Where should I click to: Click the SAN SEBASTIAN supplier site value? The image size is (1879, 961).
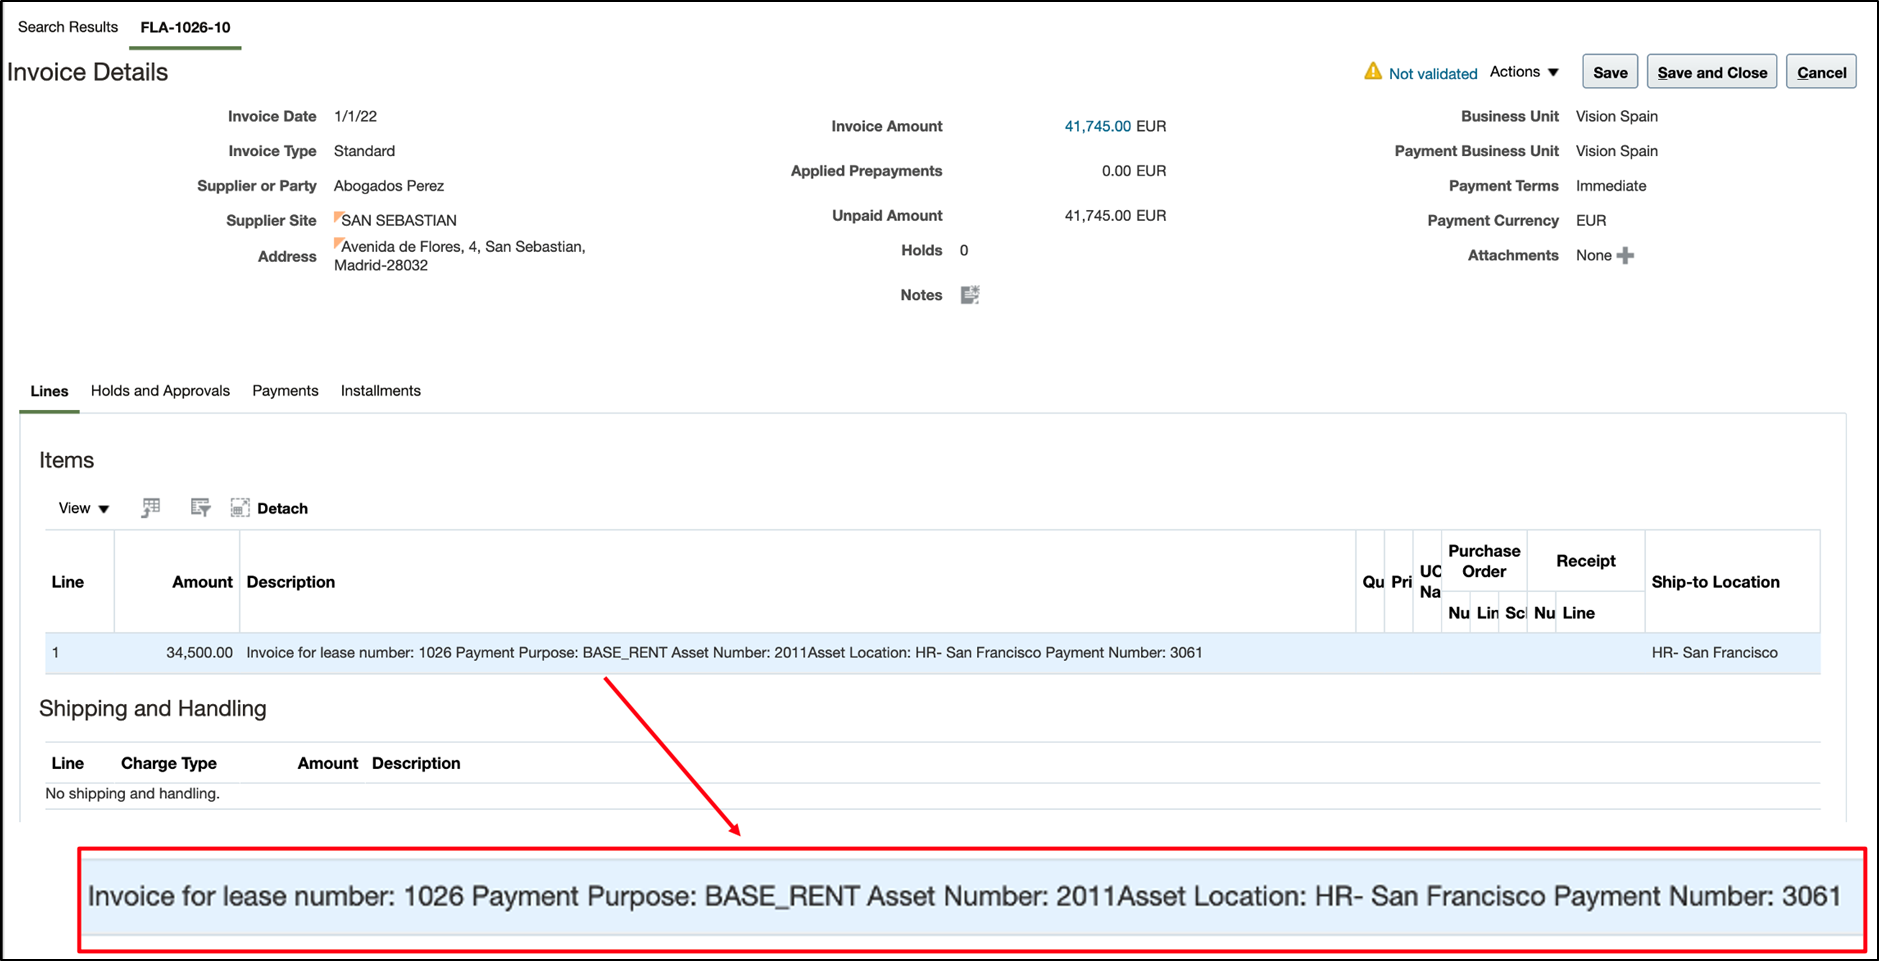[399, 220]
